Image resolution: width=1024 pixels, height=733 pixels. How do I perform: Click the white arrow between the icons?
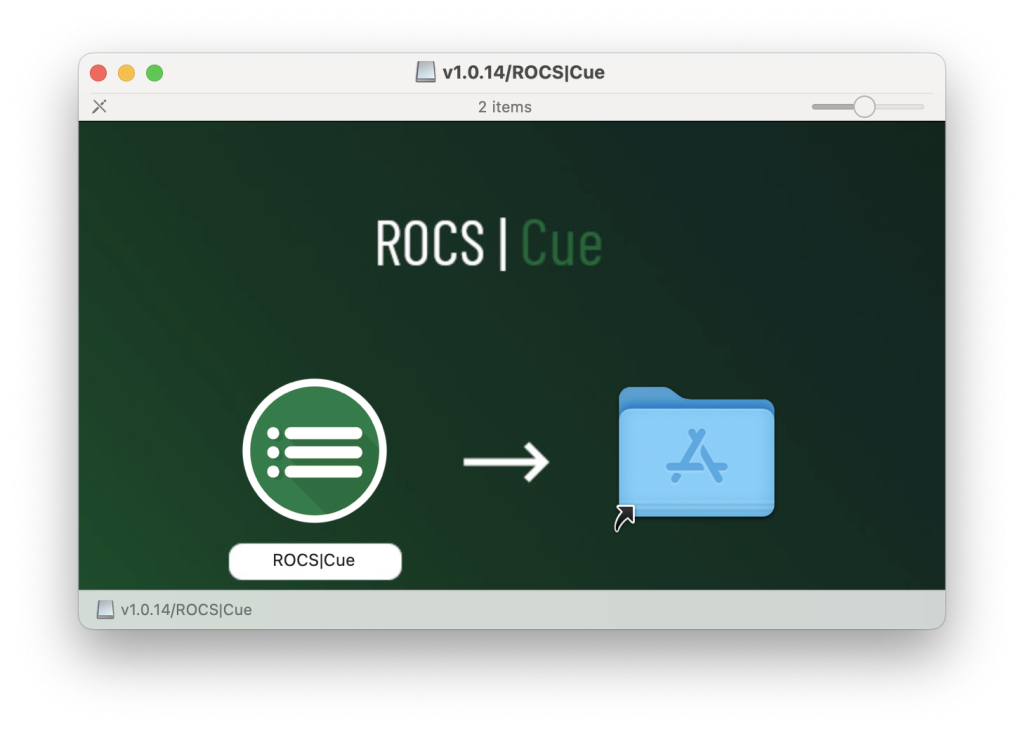pos(505,461)
